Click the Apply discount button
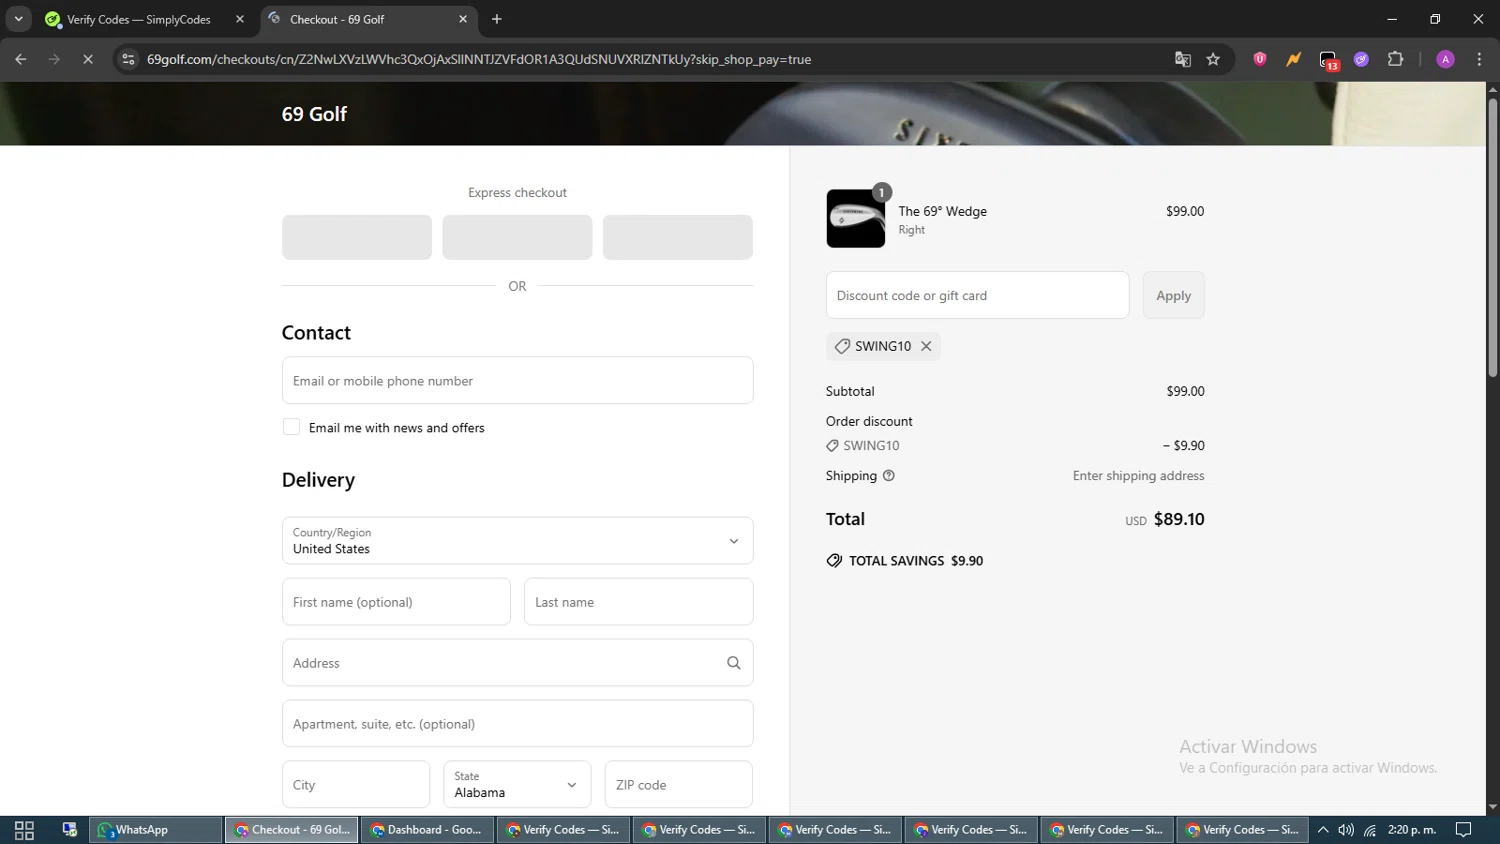 point(1173,295)
